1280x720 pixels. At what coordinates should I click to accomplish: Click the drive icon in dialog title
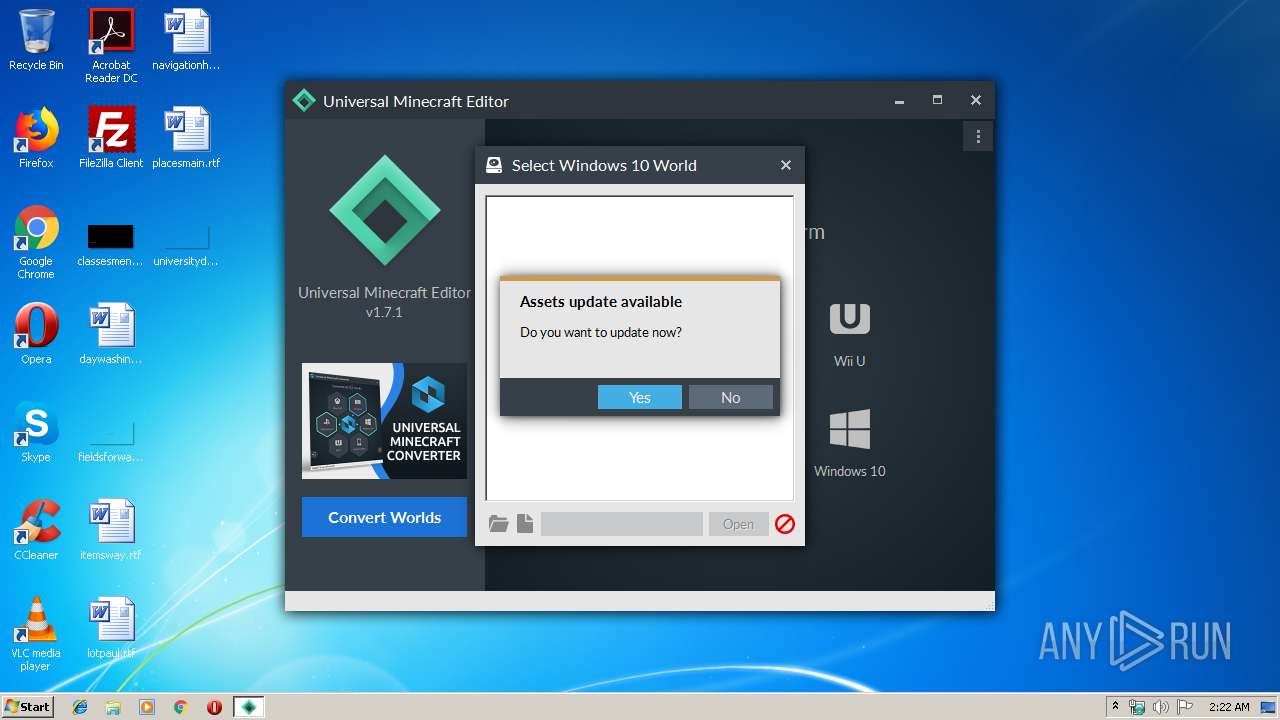coord(494,165)
